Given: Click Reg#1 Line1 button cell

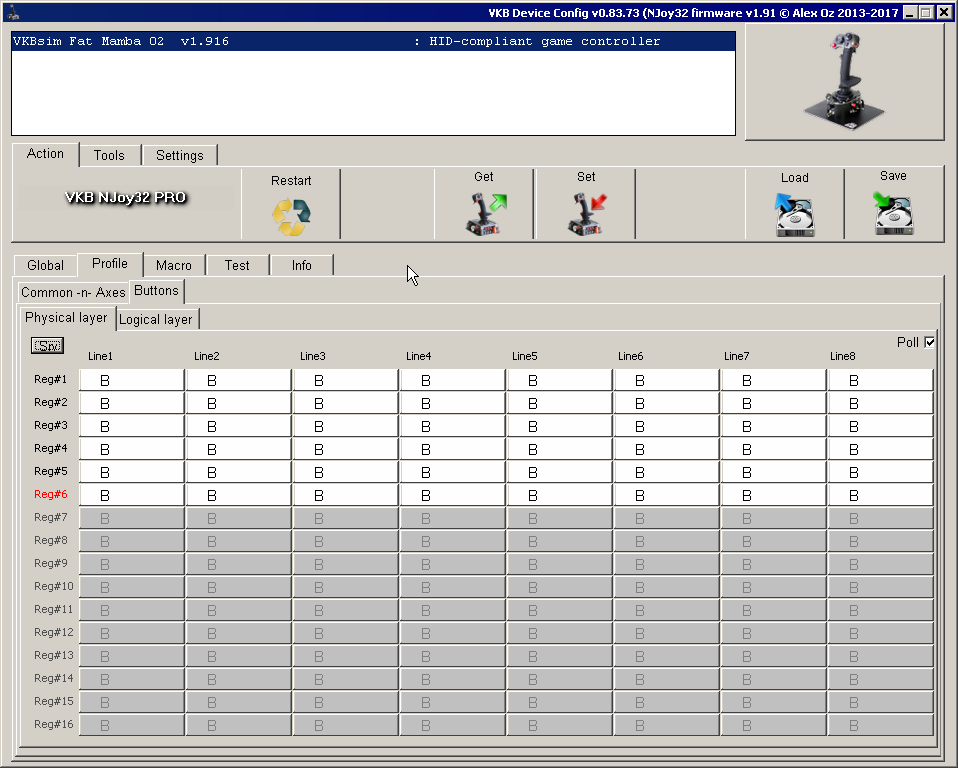Looking at the screenshot, I should click(132, 380).
